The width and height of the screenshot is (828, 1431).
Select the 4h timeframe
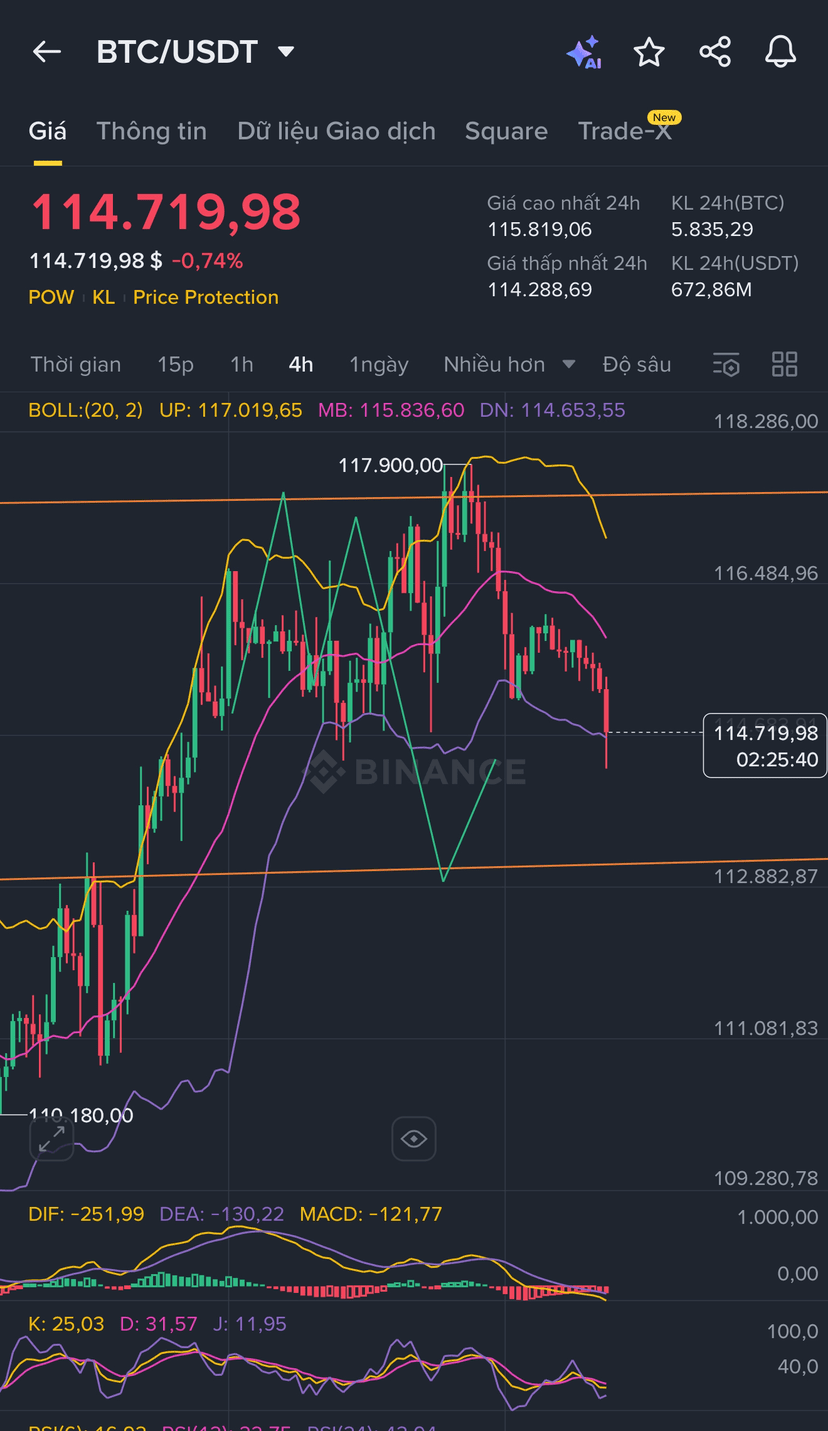301,365
